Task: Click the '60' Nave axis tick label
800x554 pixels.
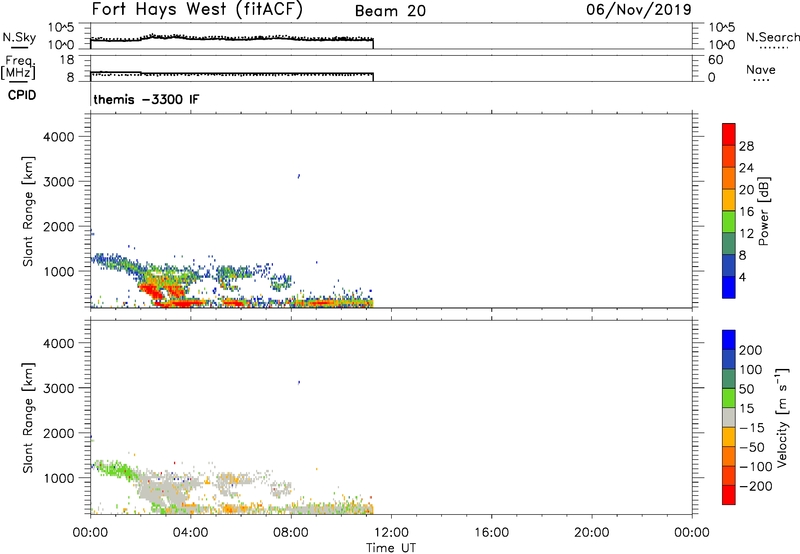Action: coord(715,60)
